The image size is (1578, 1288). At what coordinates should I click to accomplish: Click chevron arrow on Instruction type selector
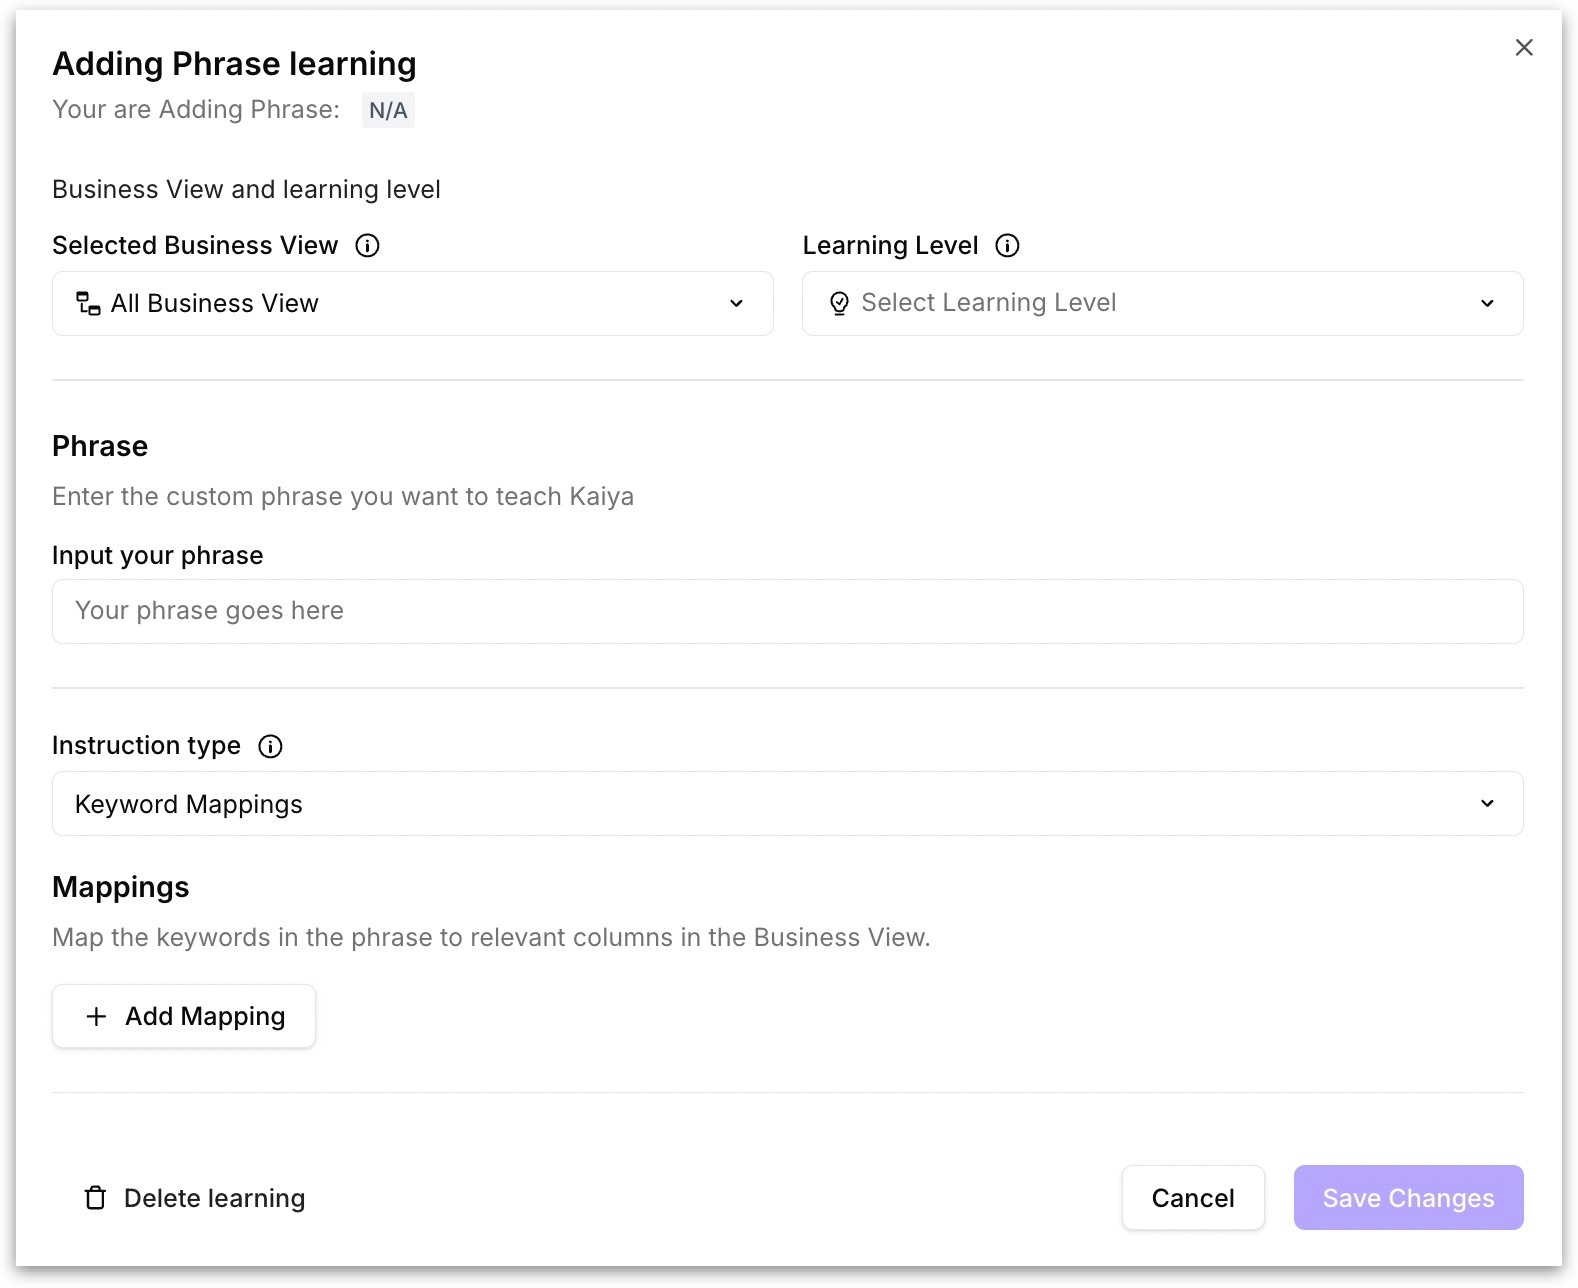pos(1487,804)
